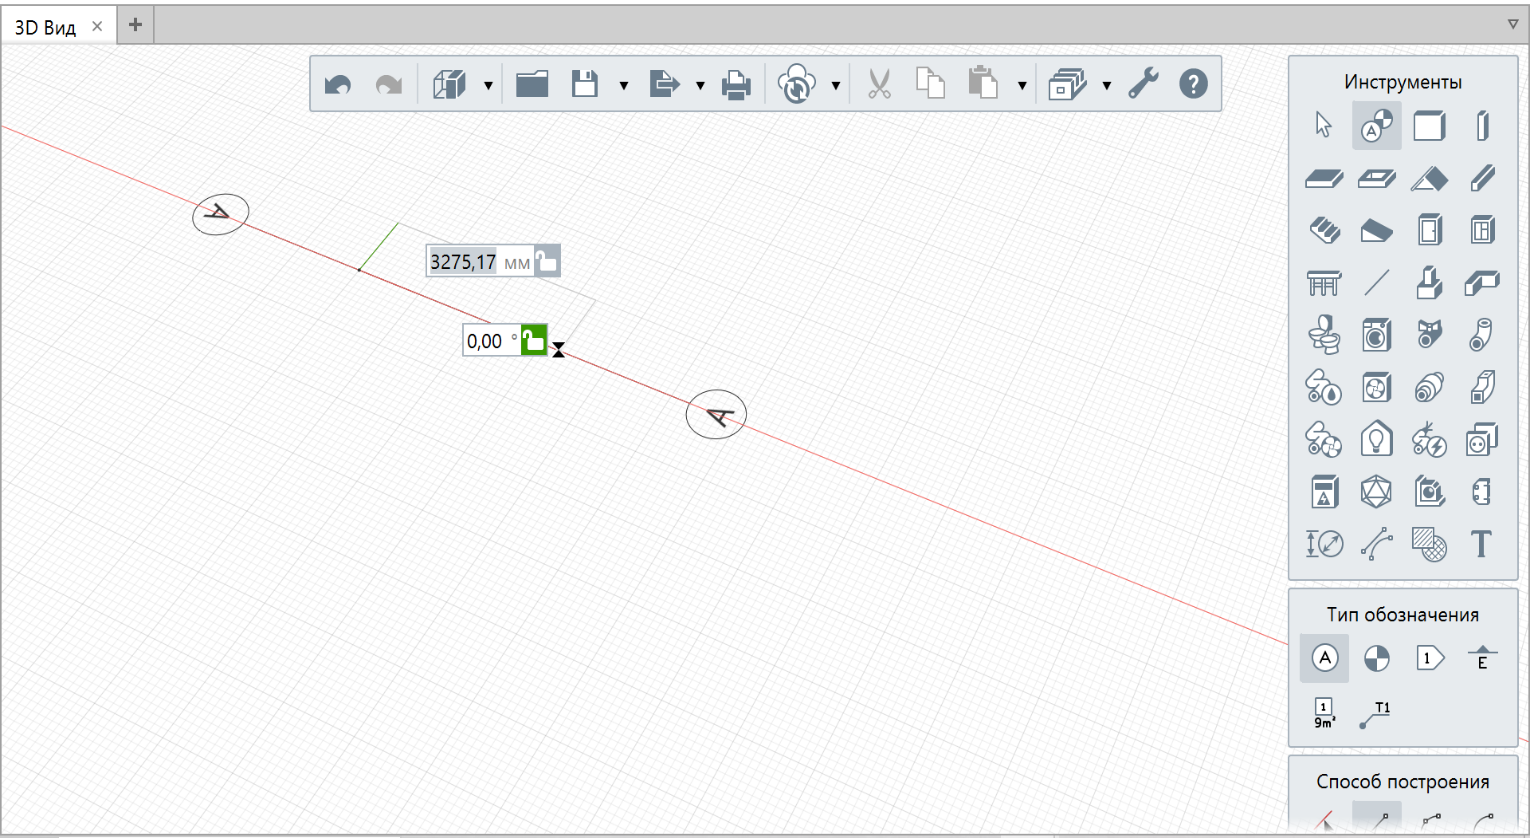Image resolution: width=1530 pixels, height=838 pixels.
Task: Expand the dropdown beside the Save icon
Action: pos(623,86)
